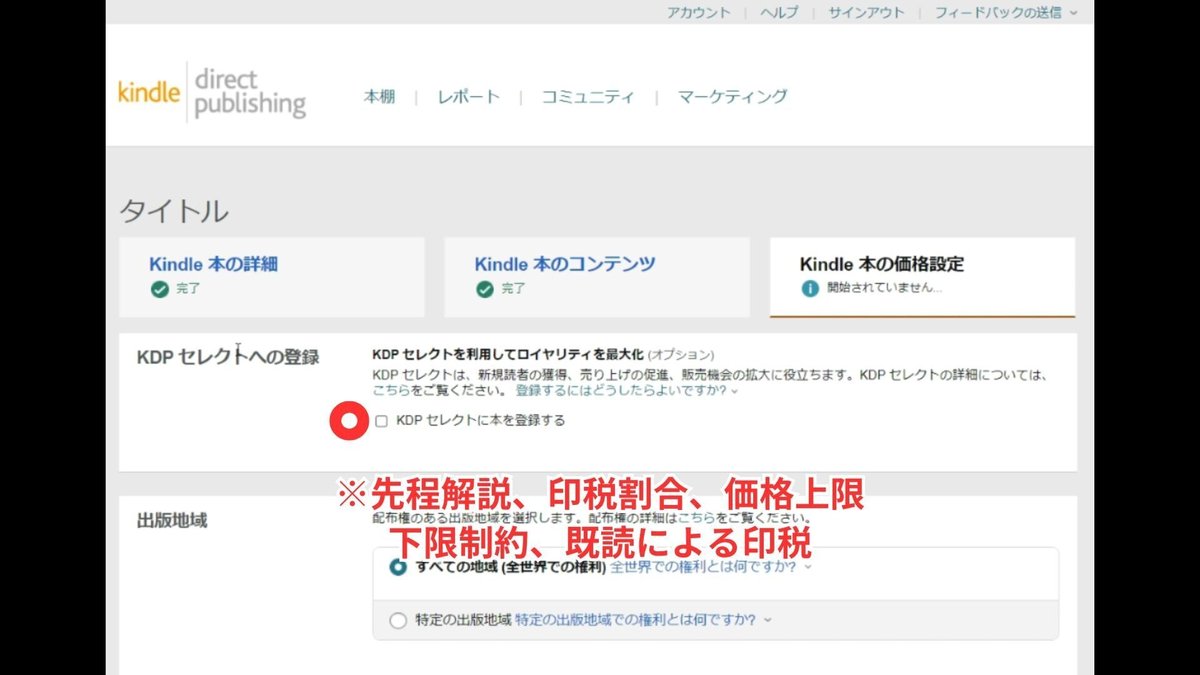
Task: Expand the 全世界での権利とは何ですか? help
Action: point(710,567)
